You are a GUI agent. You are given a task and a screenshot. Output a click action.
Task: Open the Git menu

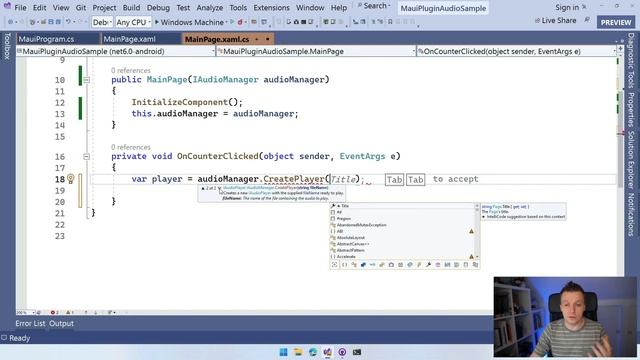[81, 7]
